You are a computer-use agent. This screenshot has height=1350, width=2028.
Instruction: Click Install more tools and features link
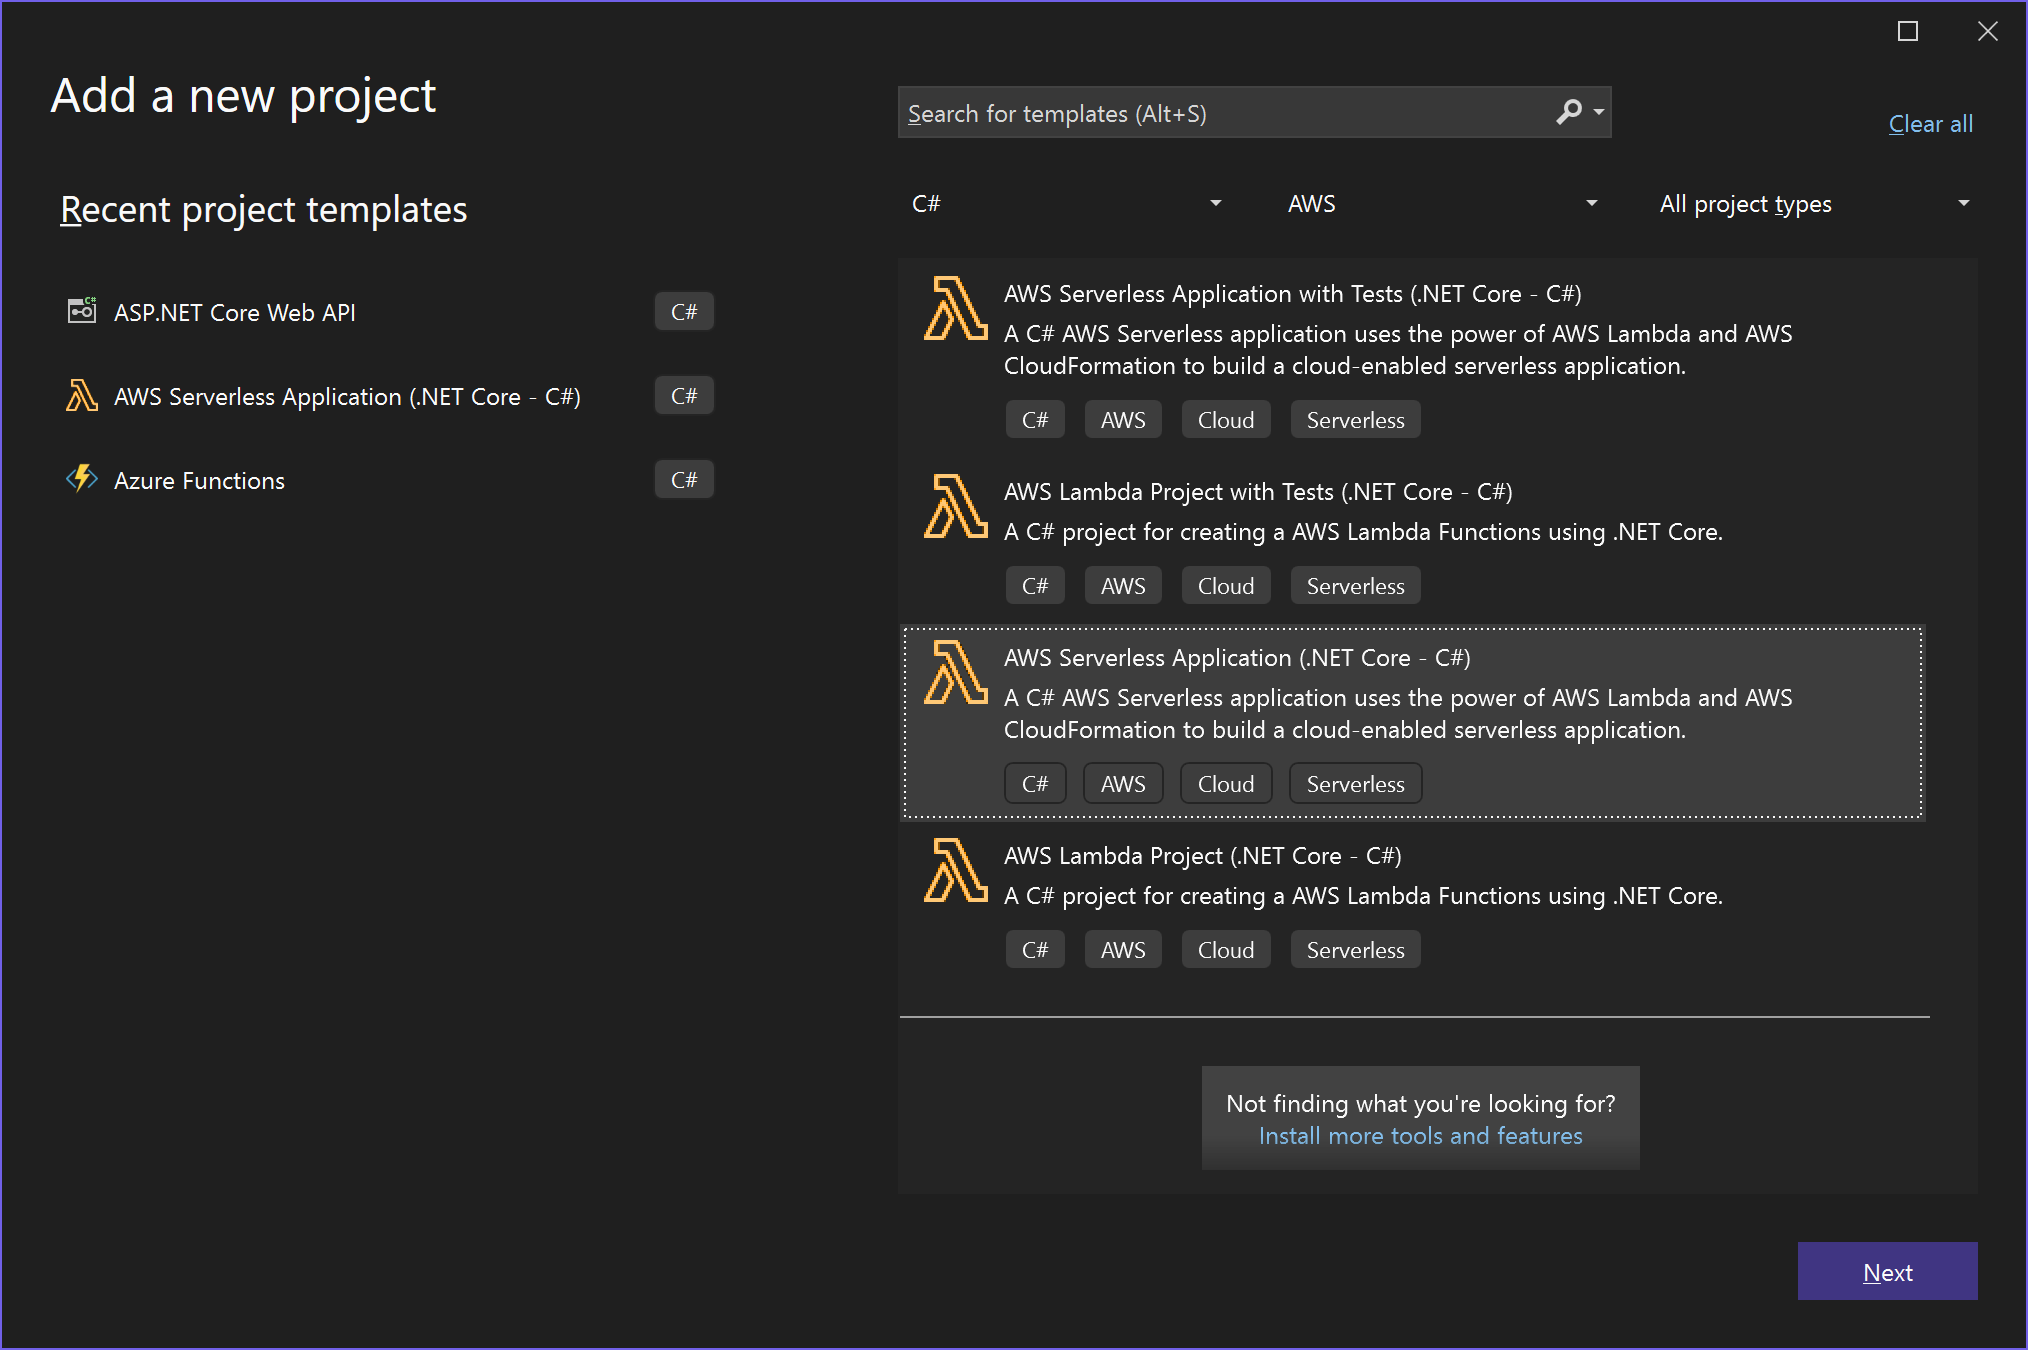[1424, 1136]
